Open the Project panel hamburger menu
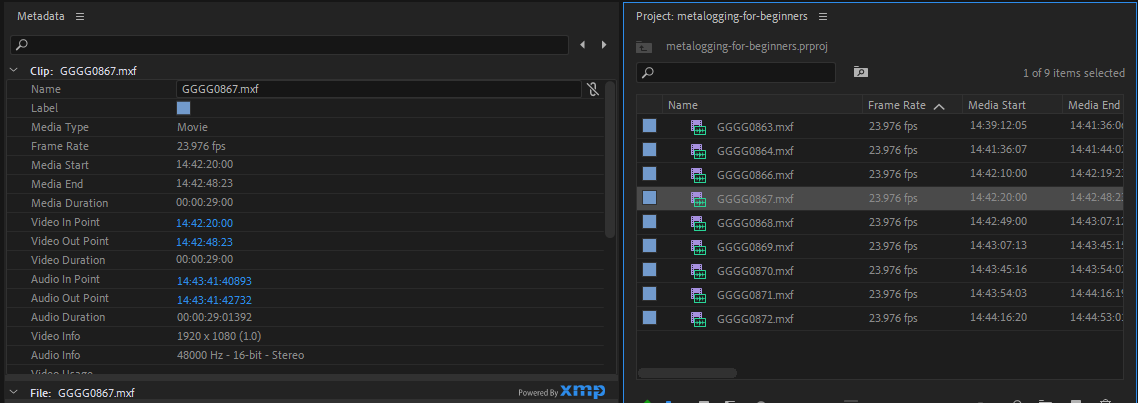The image size is (1138, 403). pos(822,16)
